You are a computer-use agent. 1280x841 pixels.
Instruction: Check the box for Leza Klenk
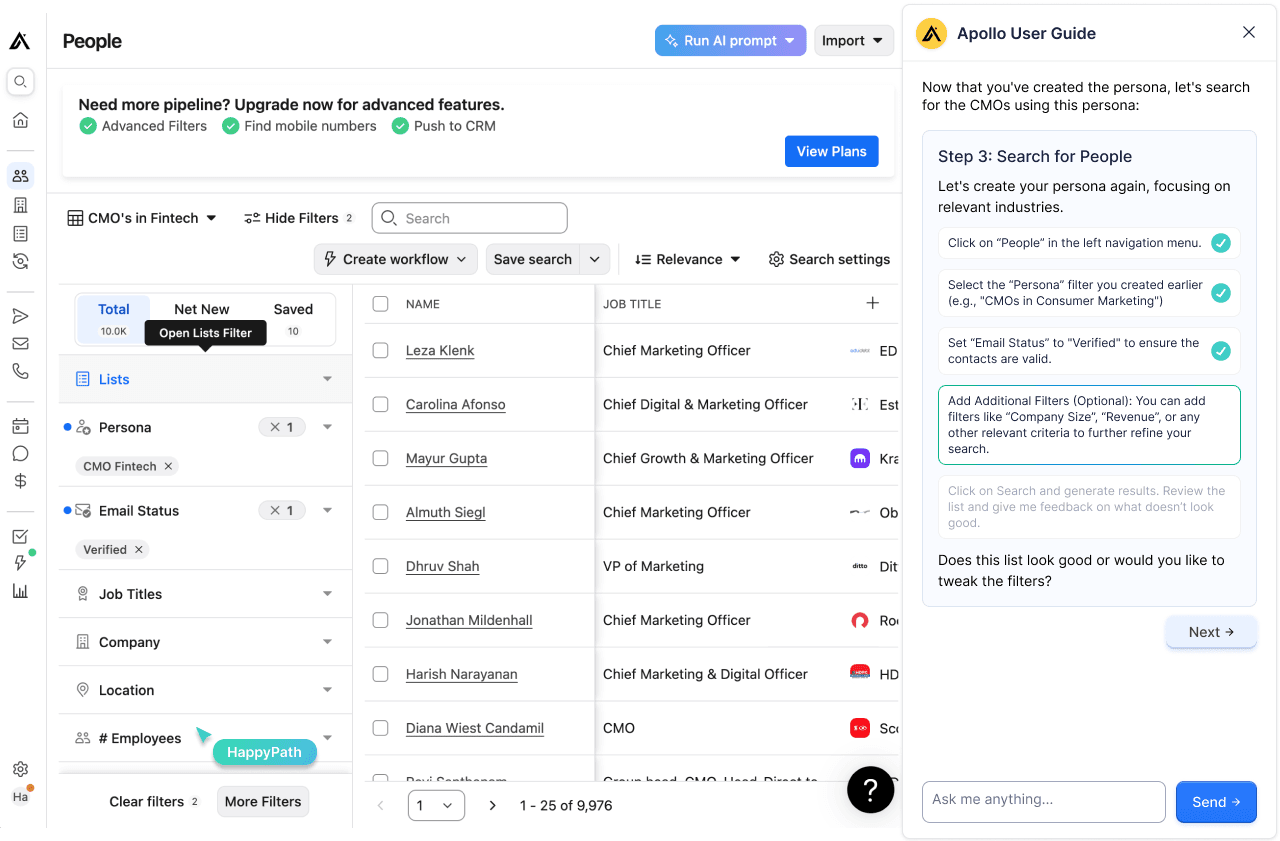pos(380,350)
